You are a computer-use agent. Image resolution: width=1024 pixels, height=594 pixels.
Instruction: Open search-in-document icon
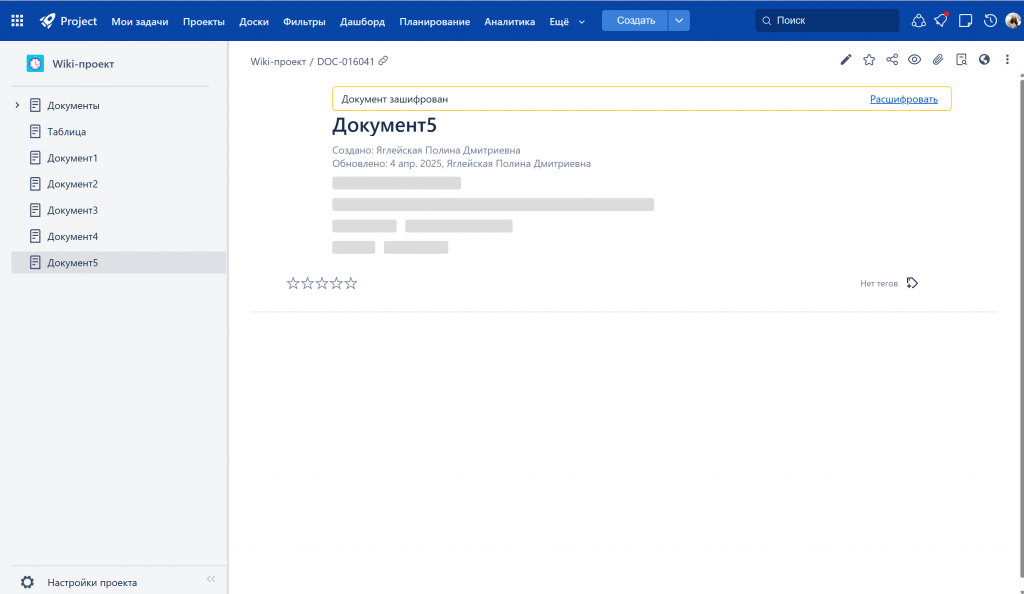961,59
